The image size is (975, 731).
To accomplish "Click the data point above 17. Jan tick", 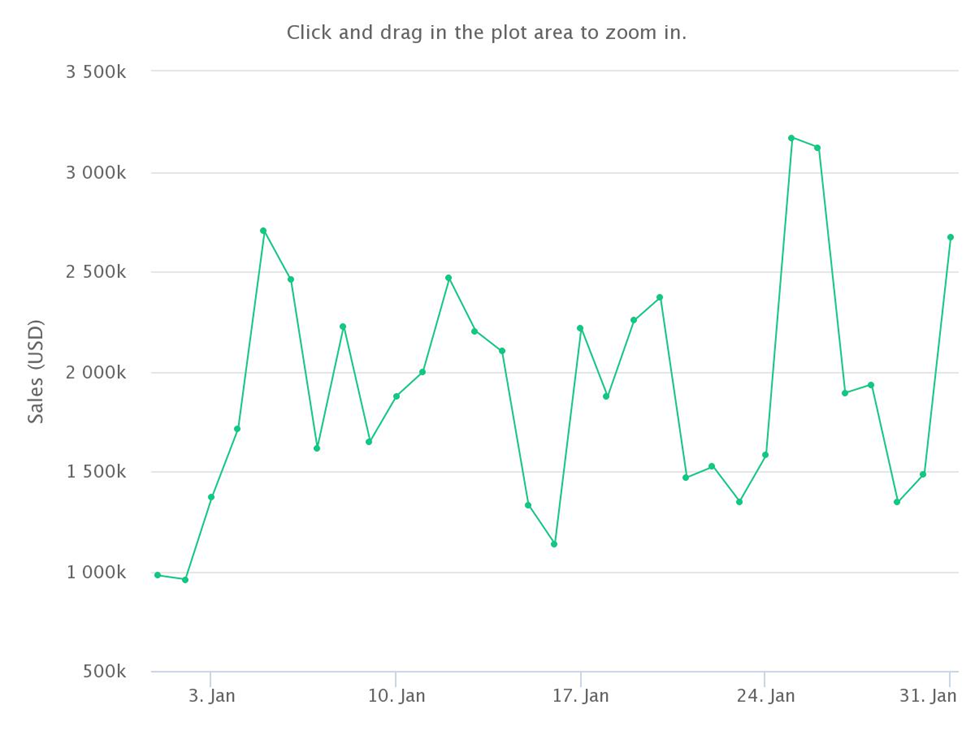I will pos(580,328).
